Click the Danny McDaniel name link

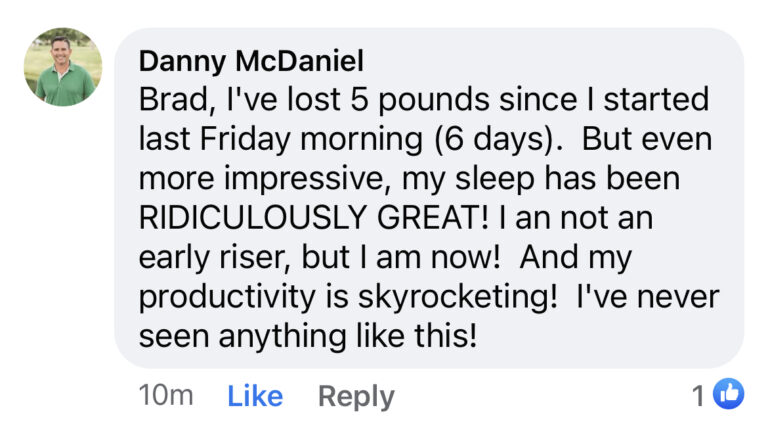click(251, 61)
